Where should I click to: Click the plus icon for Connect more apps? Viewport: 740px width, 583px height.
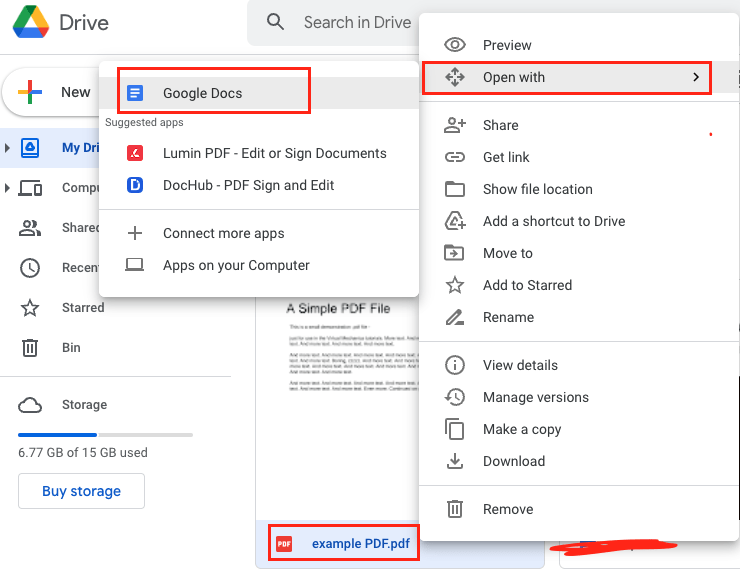pyautogui.click(x=135, y=233)
